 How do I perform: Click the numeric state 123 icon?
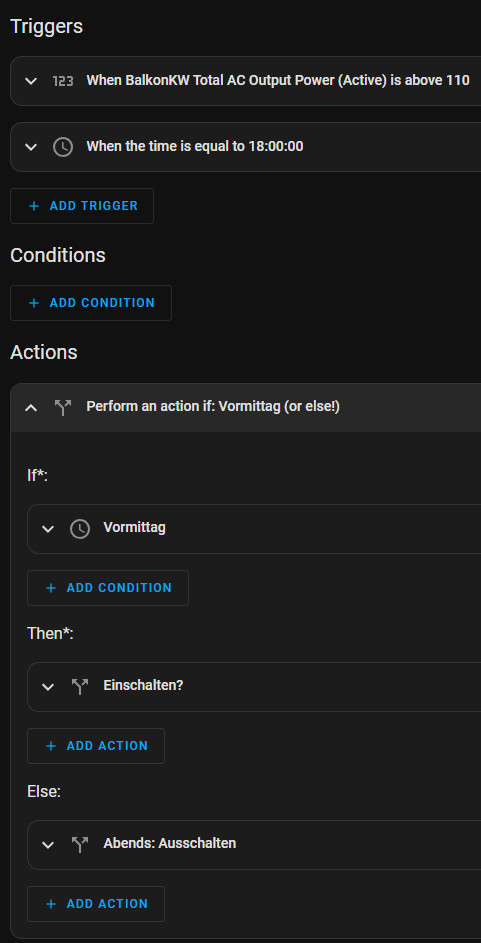click(63, 81)
